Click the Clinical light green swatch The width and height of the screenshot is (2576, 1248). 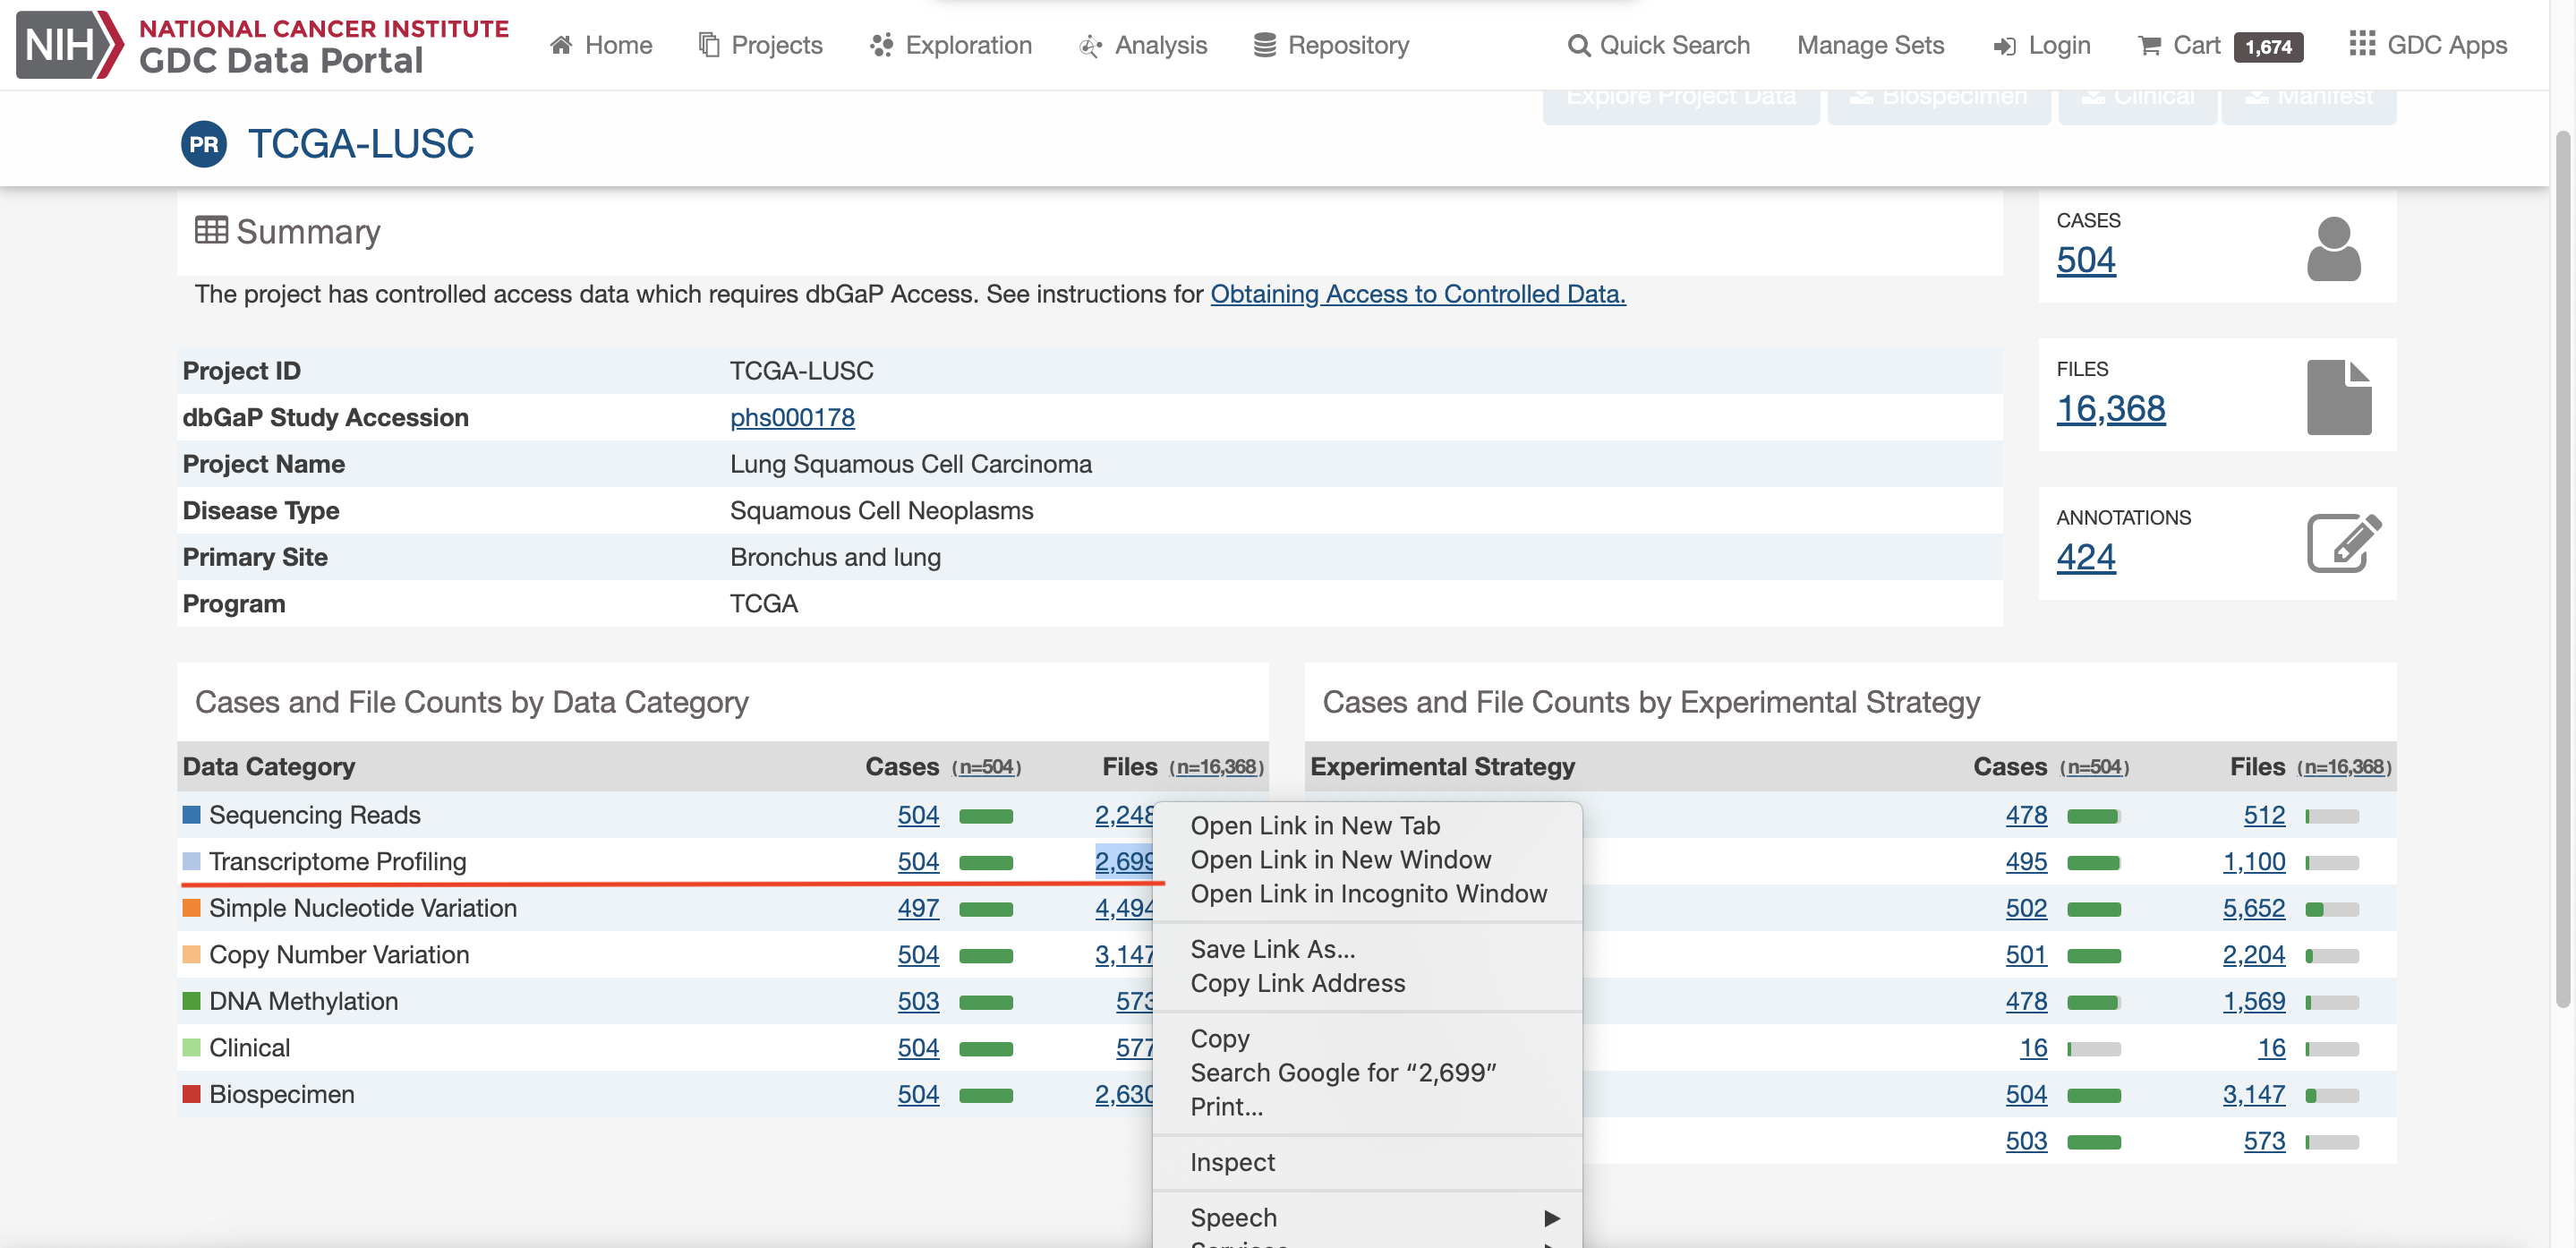tap(191, 1048)
